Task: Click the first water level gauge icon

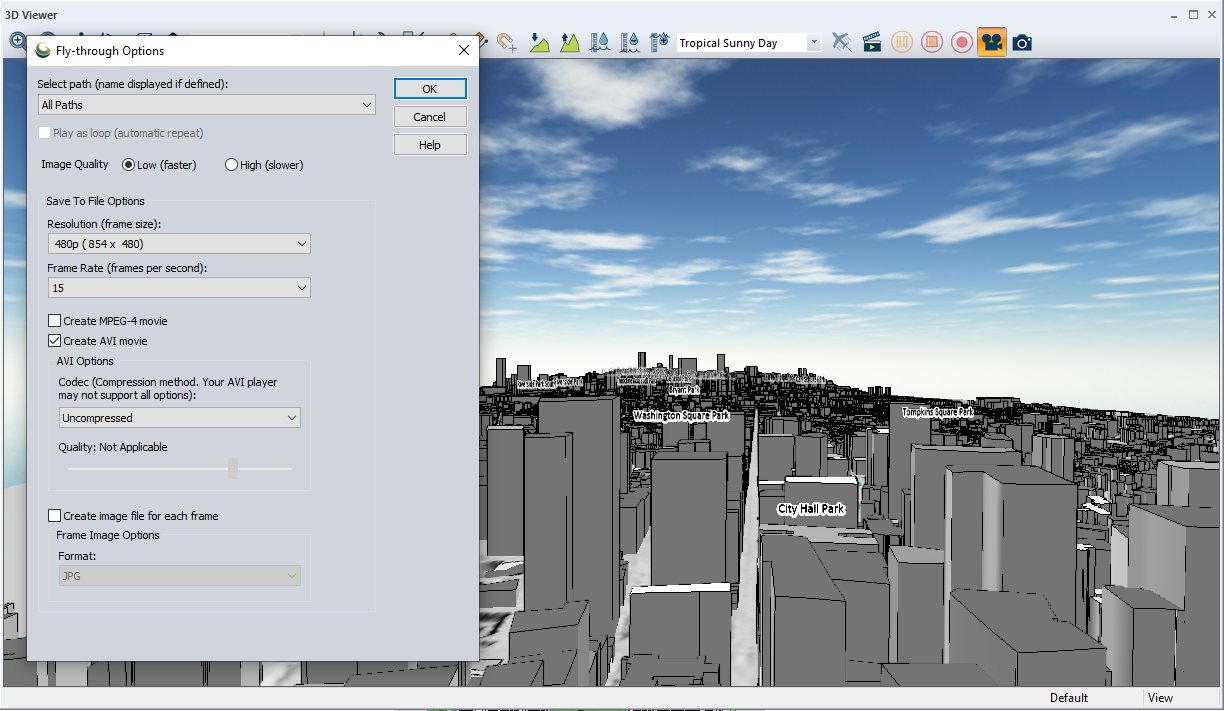Action: point(600,42)
